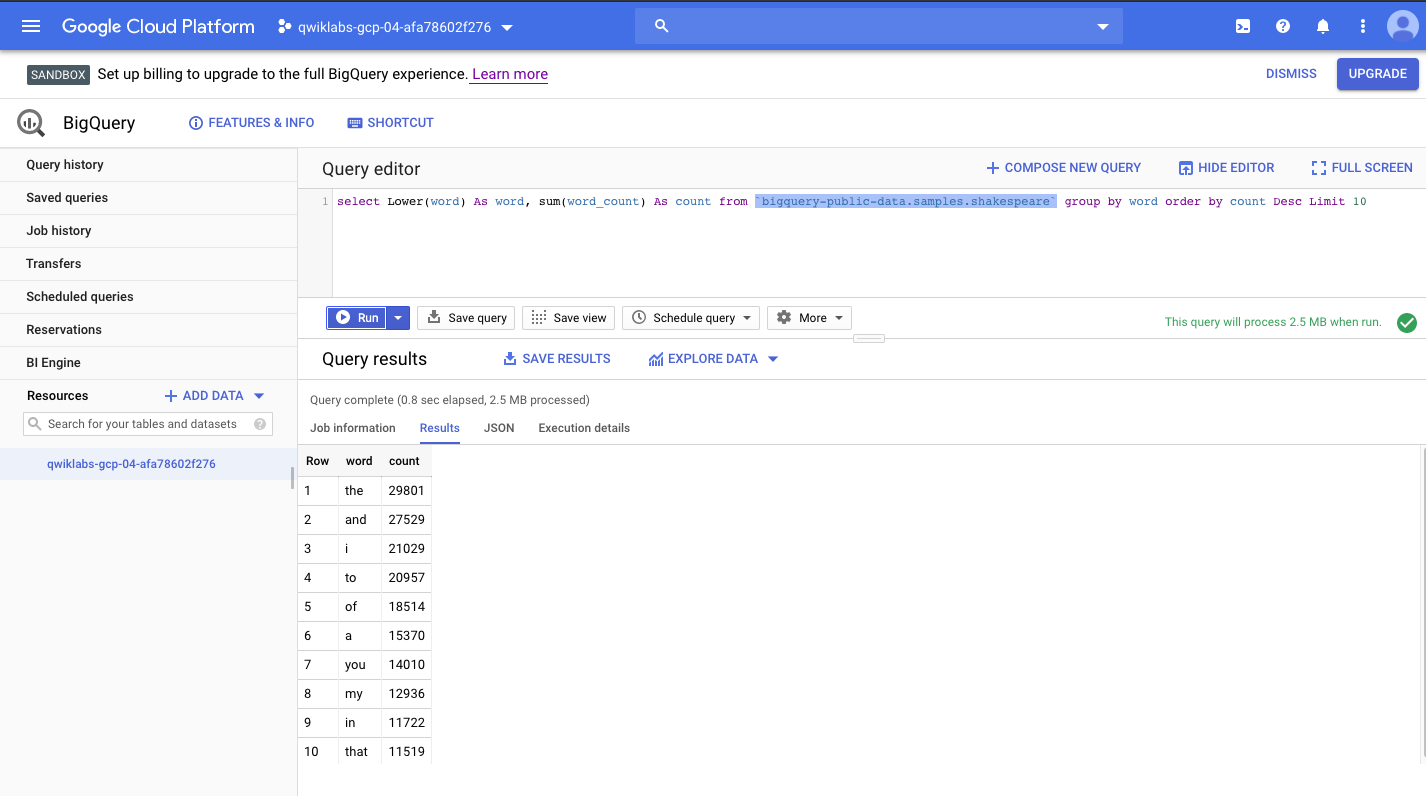1426x796 pixels.
Task: Open the EXPLORE DATA dropdown
Action: pos(713,359)
